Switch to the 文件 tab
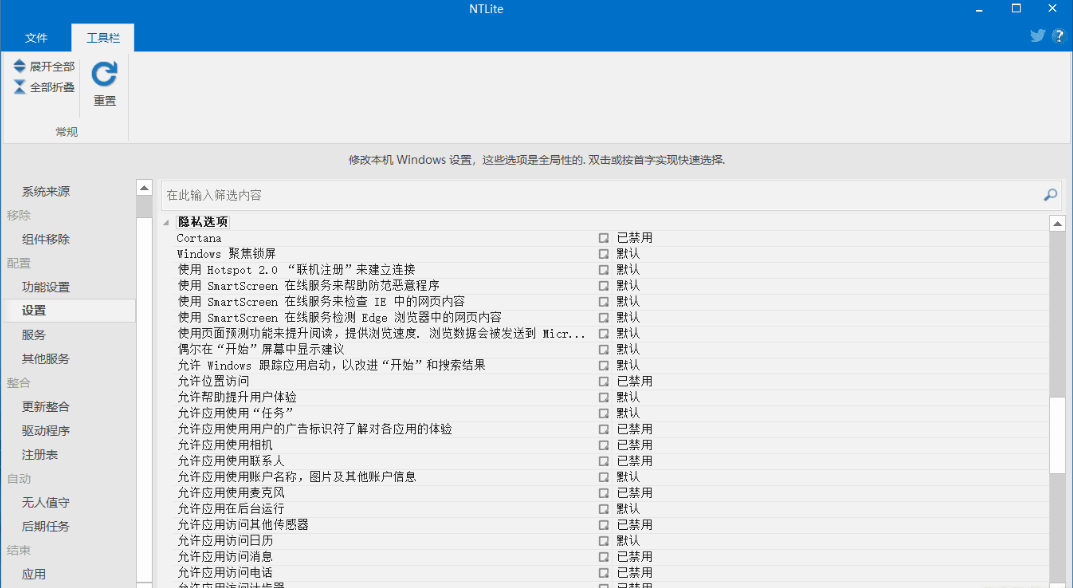Viewport: 1073px width, 588px height. click(36, 38)
